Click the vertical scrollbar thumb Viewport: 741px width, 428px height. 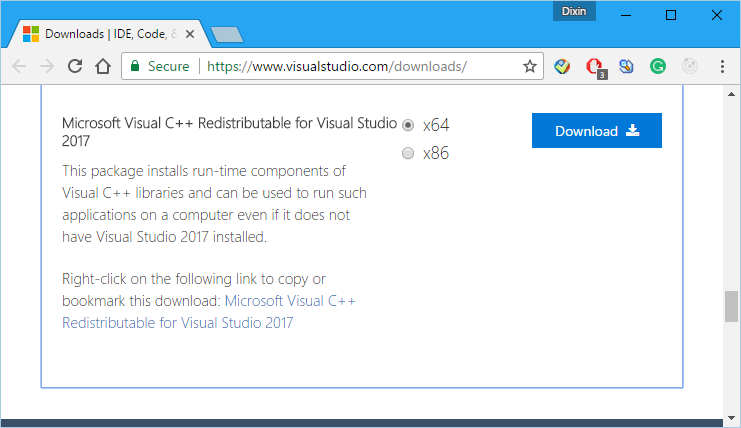click(x=732, y=307)
